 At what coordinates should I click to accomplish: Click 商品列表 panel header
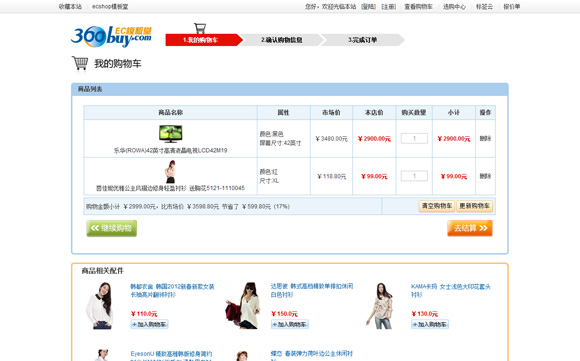tap(290, 89)
